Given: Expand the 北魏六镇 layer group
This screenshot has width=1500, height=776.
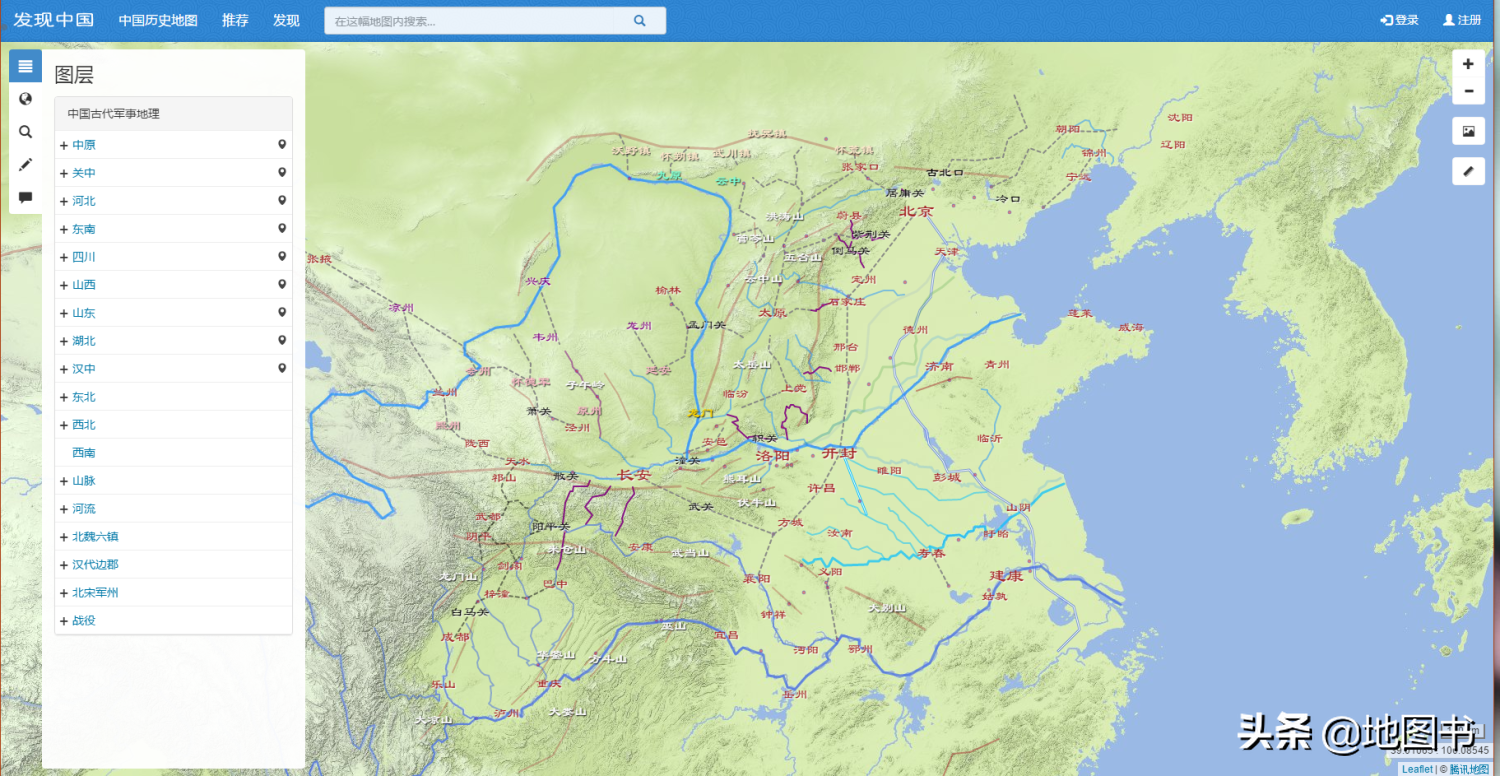Looking at the screenshot, I should coord(64,537).
